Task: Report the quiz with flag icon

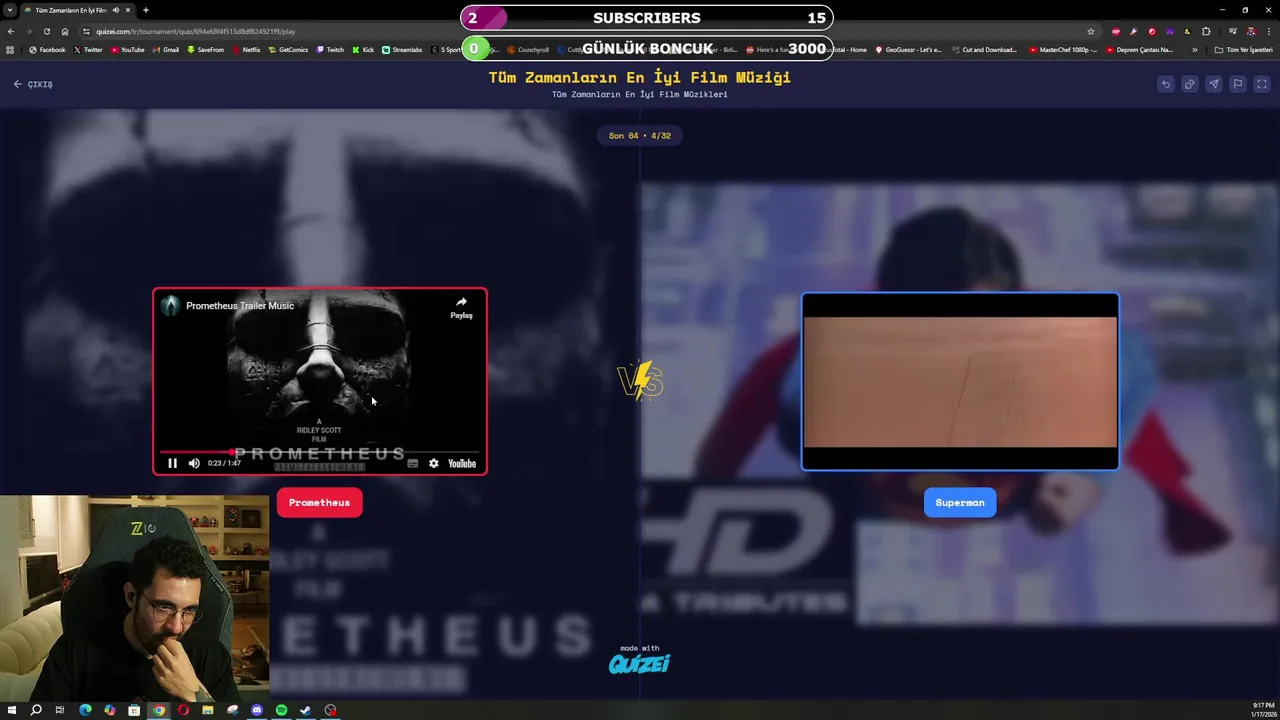Action: [x=1237, y=84]
